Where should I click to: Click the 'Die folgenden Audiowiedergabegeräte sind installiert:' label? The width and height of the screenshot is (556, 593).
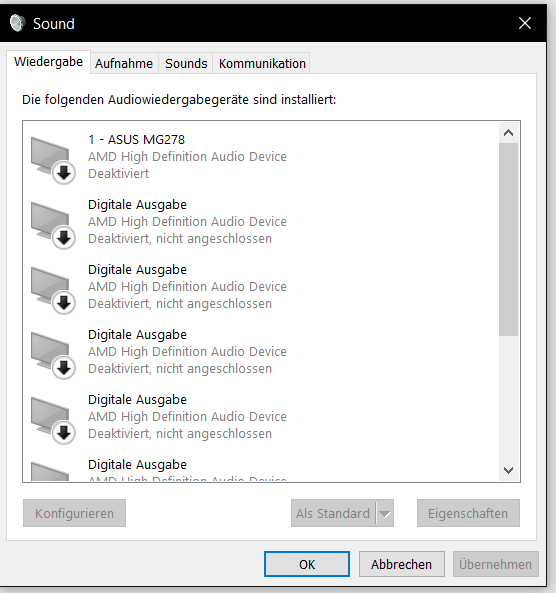(x=179, y=100)
